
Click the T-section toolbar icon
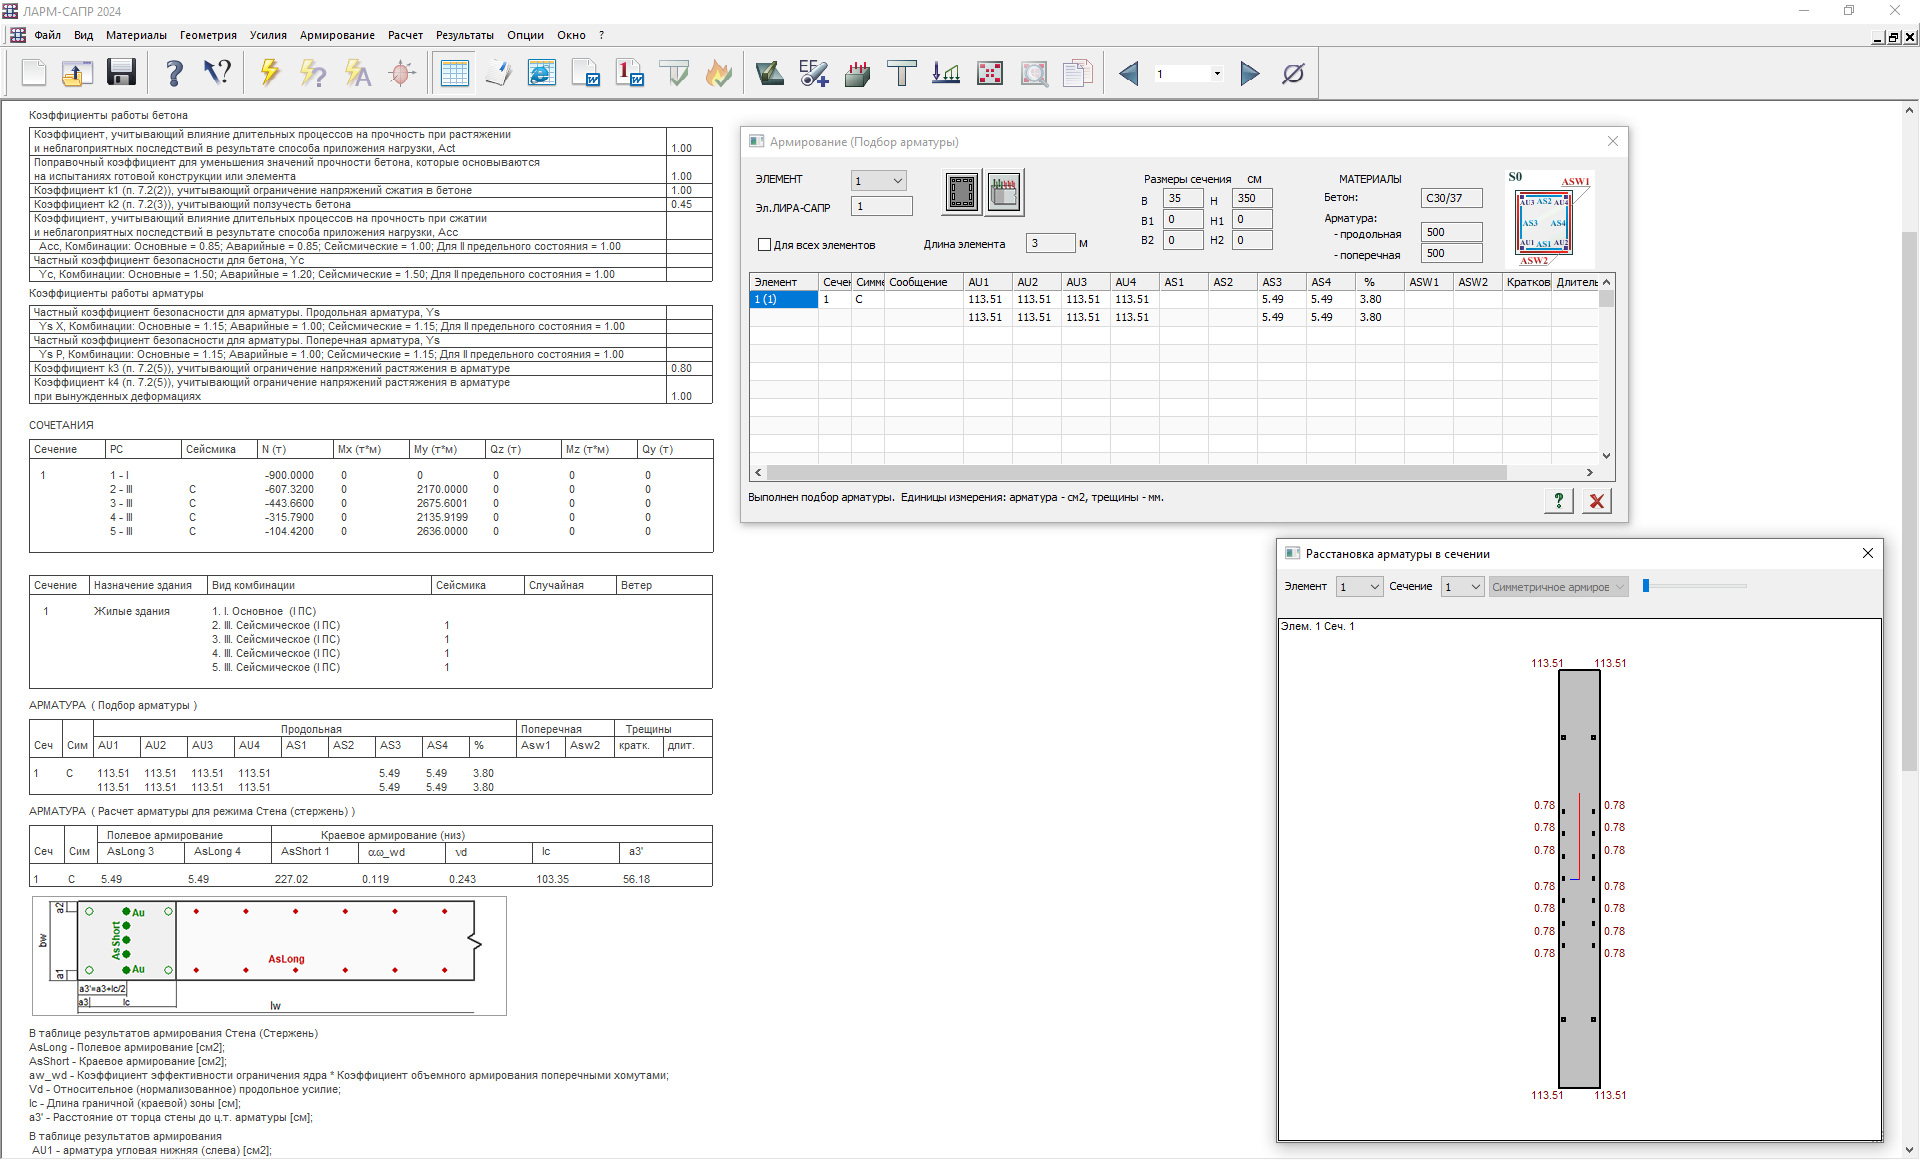(x=901, y=73)
